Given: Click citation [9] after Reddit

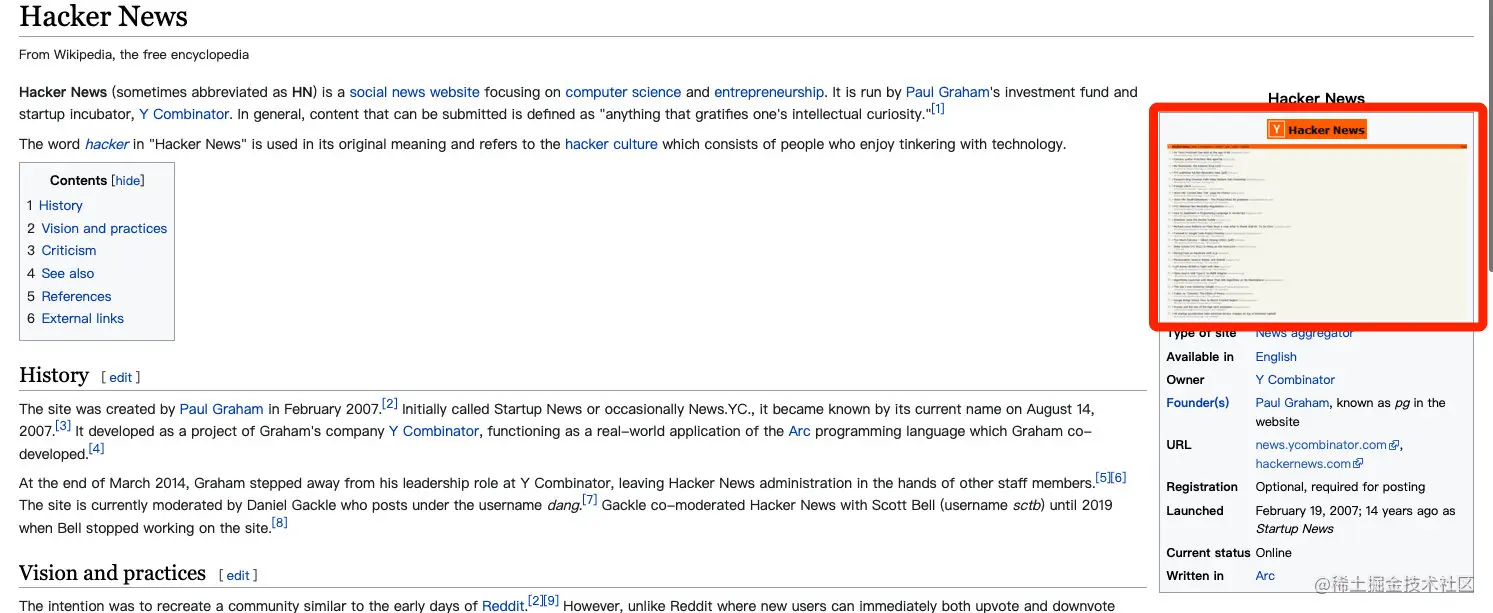Looking at the screenshot, I should pyautogui.click(x=551, y=601).
